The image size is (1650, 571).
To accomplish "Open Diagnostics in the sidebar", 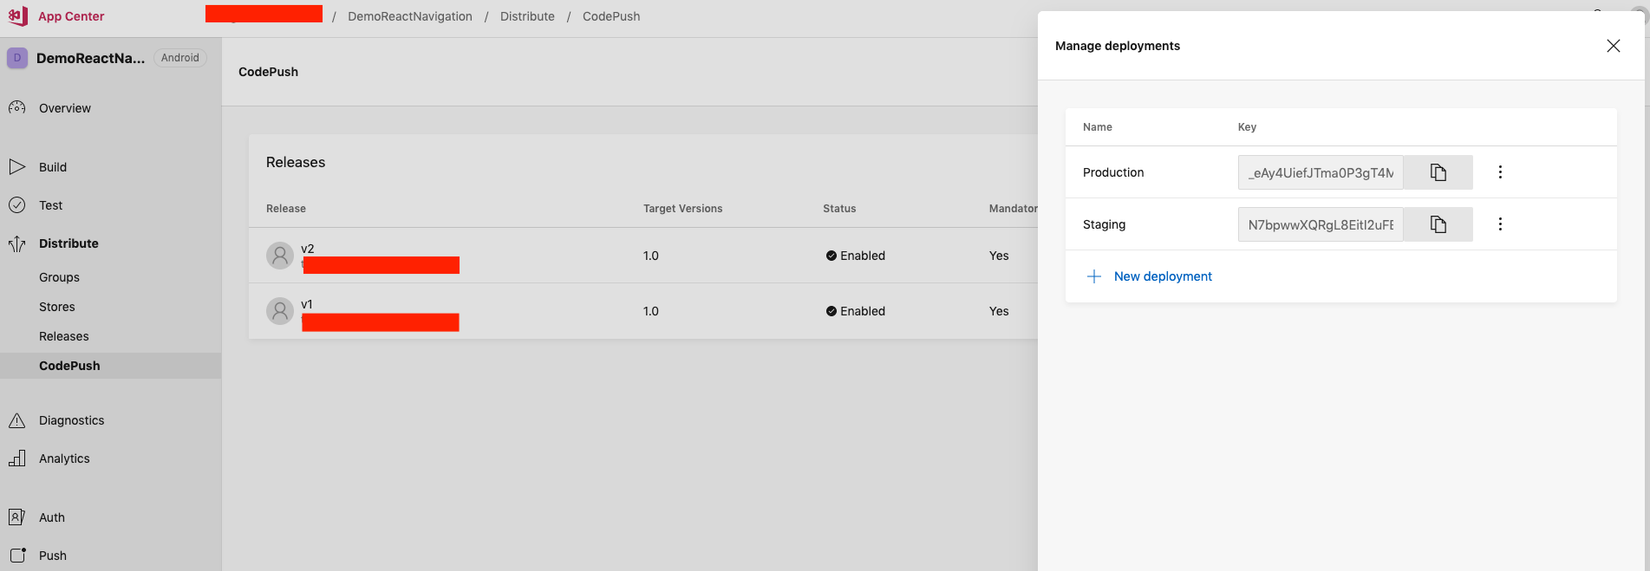I will [x=71, y=420].
